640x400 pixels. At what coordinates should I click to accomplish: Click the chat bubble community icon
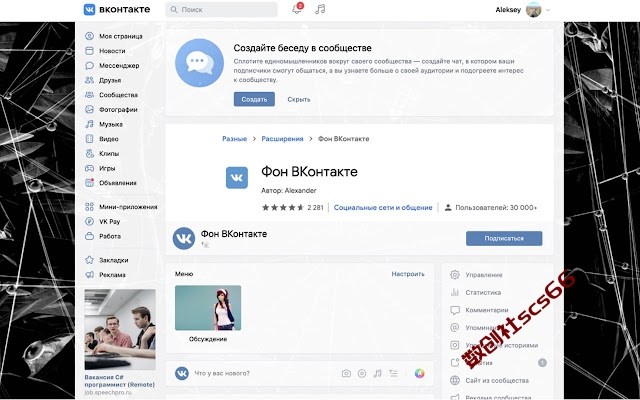point(199,63)
